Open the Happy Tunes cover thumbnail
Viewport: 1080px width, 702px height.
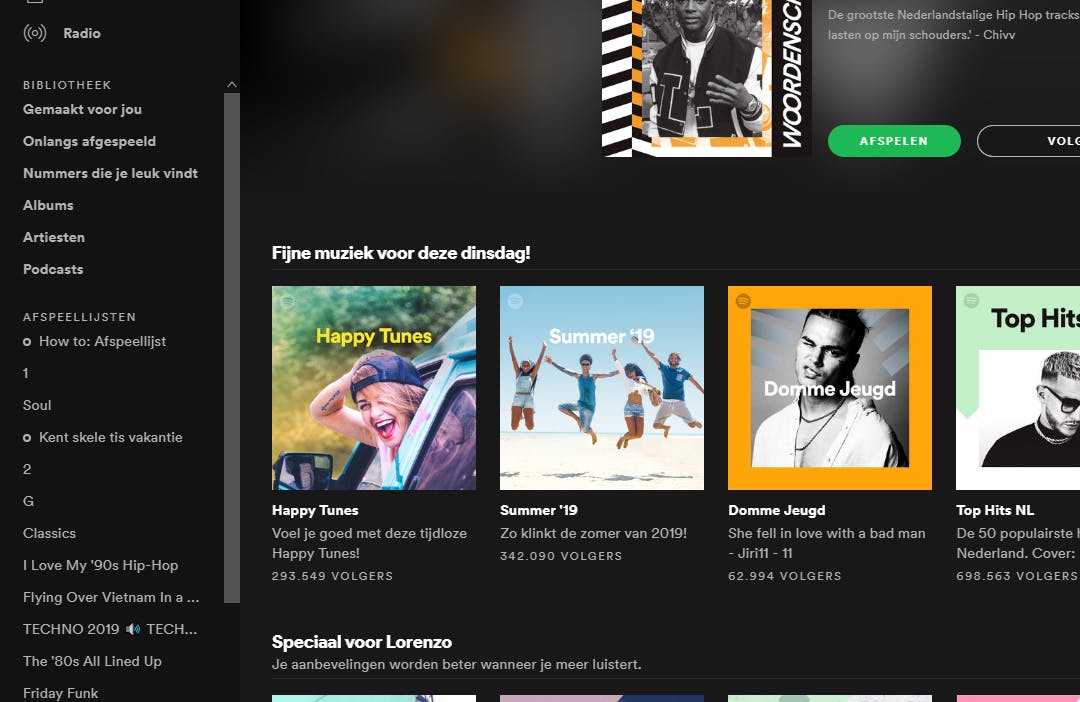(x=374, y=388)
